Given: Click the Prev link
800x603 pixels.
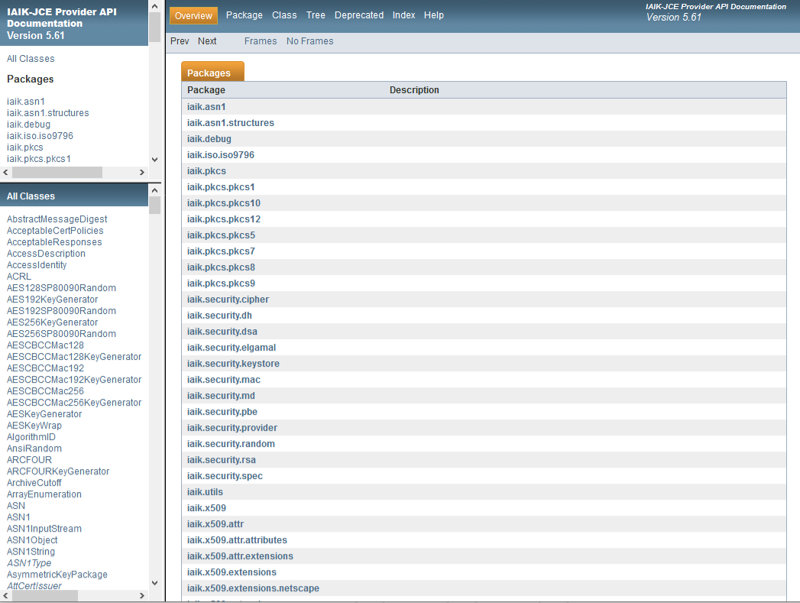Looking at the screenshot, I should (180, 41).
